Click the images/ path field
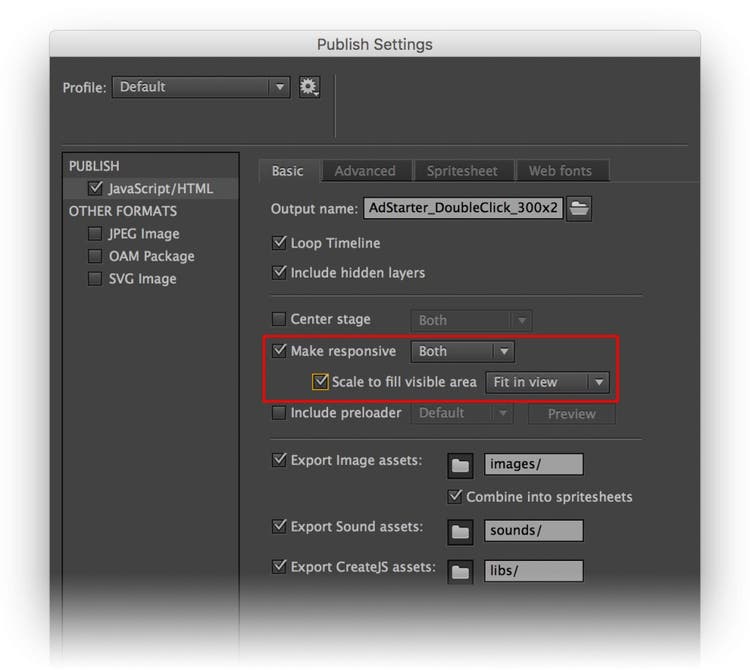Image resolution: width=750 pixels, height=670 pixels. pyautogui.click(x=534, y=464)
